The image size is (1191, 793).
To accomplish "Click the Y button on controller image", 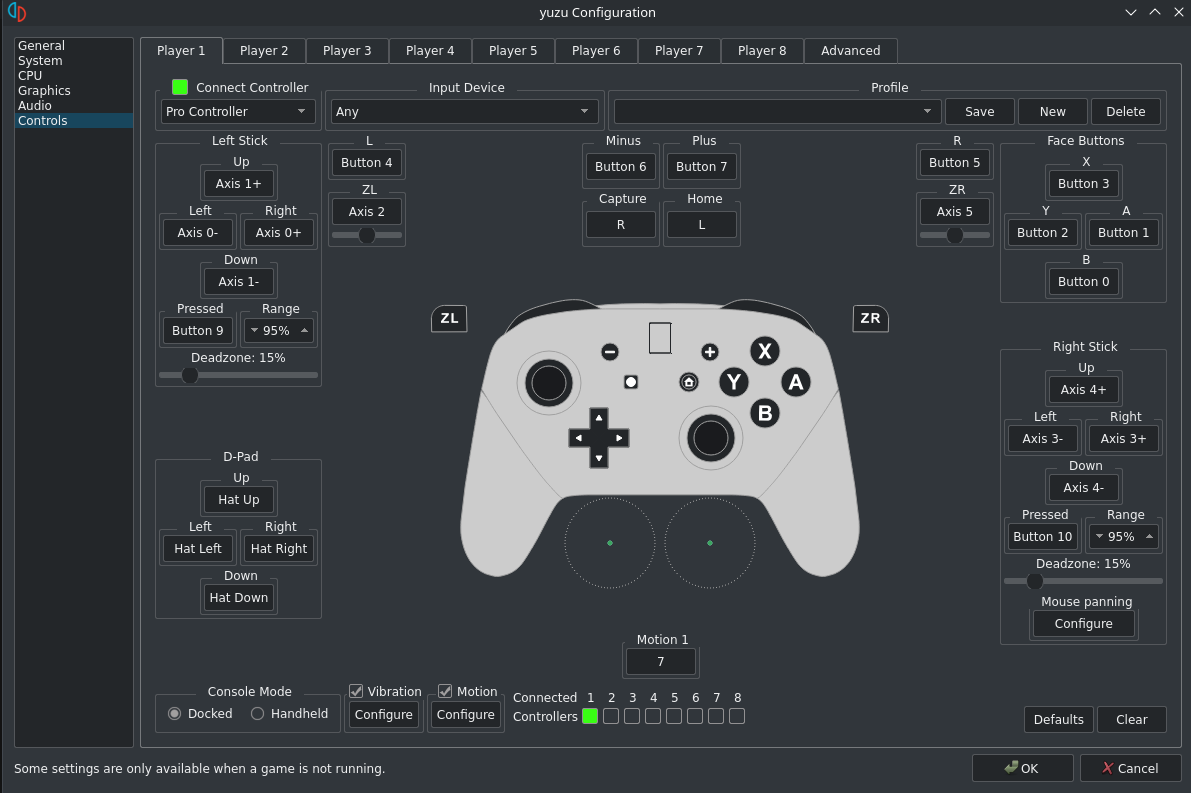I will click(x=734, y=382).
